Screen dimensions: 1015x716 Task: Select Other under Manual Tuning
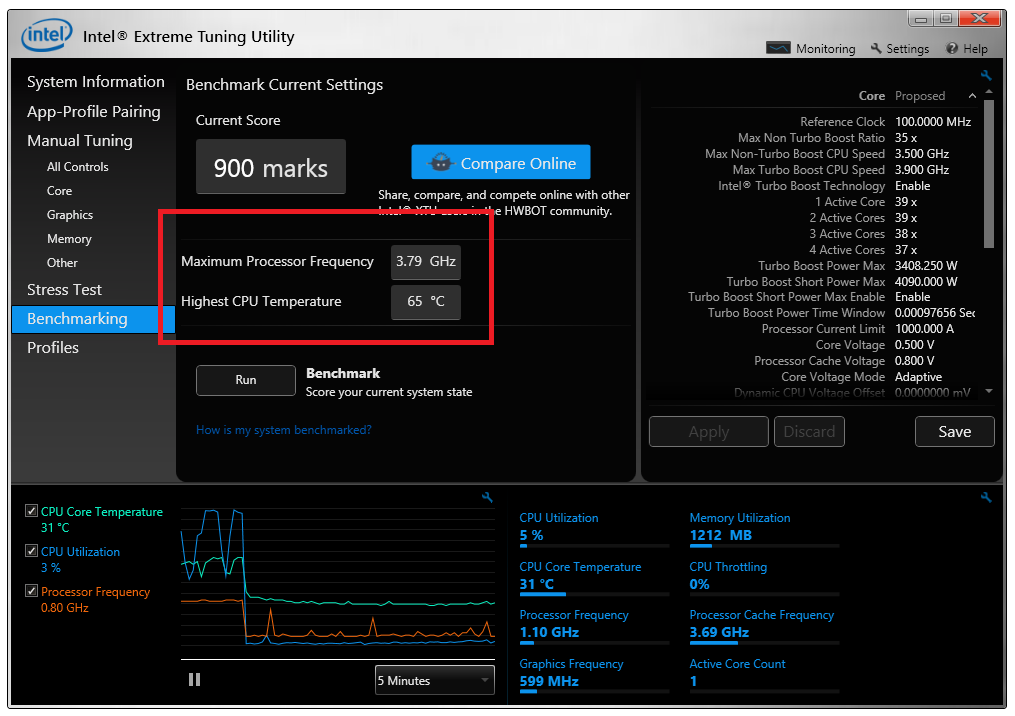tap(62, 263)
